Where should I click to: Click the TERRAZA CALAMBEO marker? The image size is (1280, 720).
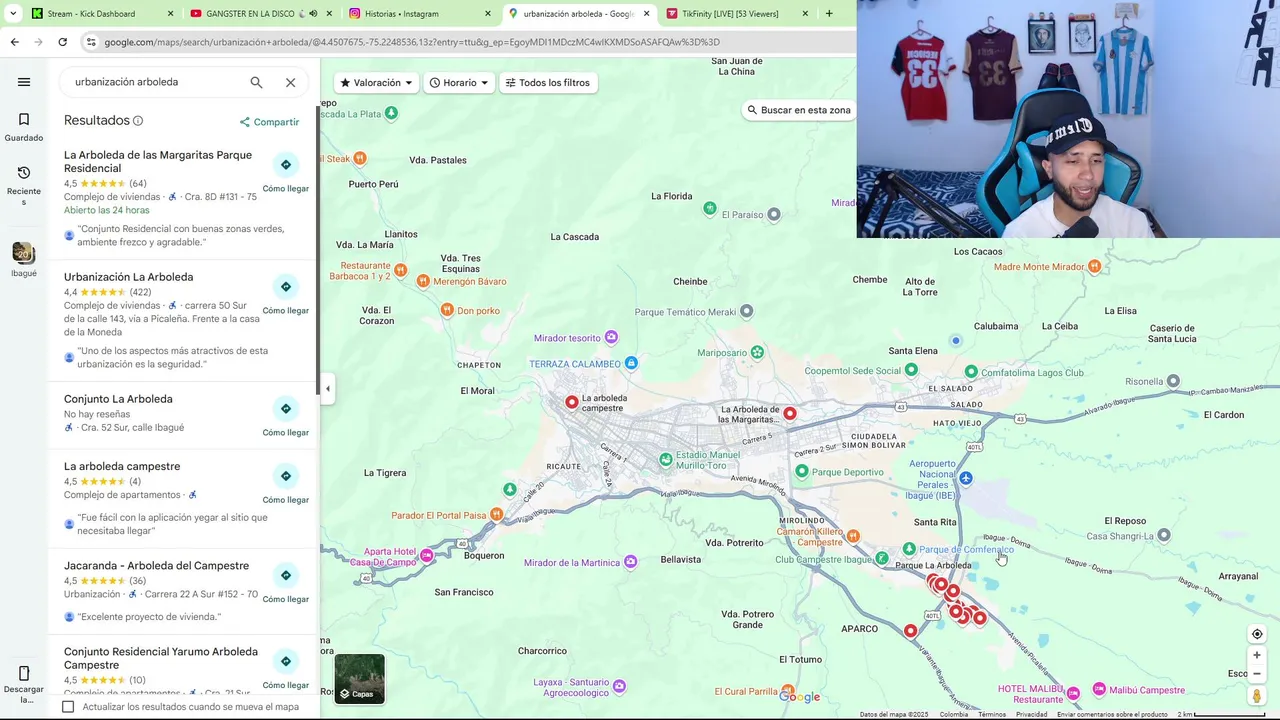click(631, 363)
